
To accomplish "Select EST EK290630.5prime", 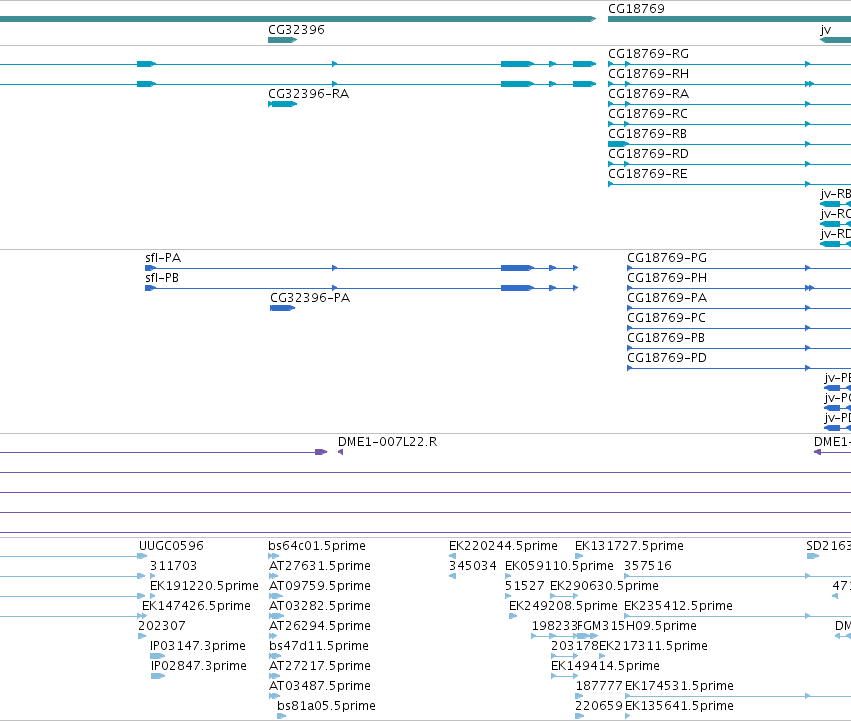I will [605, 586].
